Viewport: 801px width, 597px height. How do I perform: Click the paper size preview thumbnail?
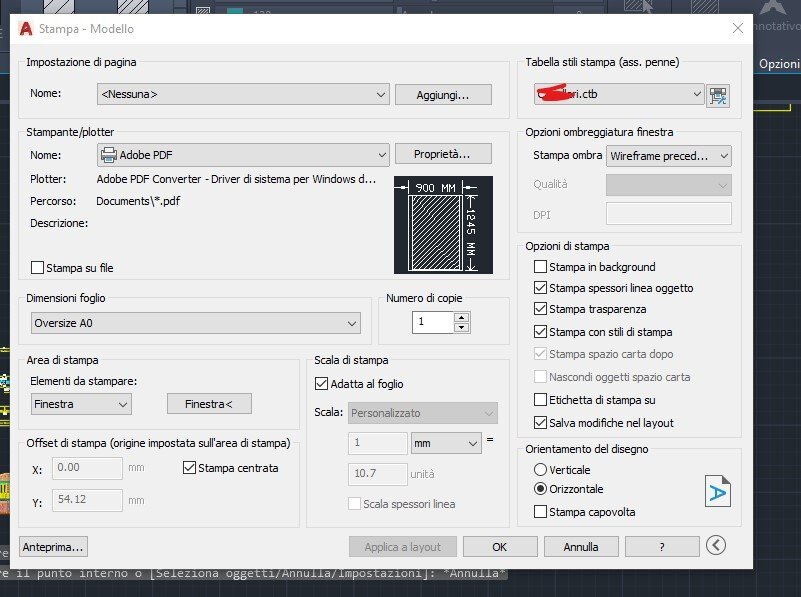tap(443, 225)
